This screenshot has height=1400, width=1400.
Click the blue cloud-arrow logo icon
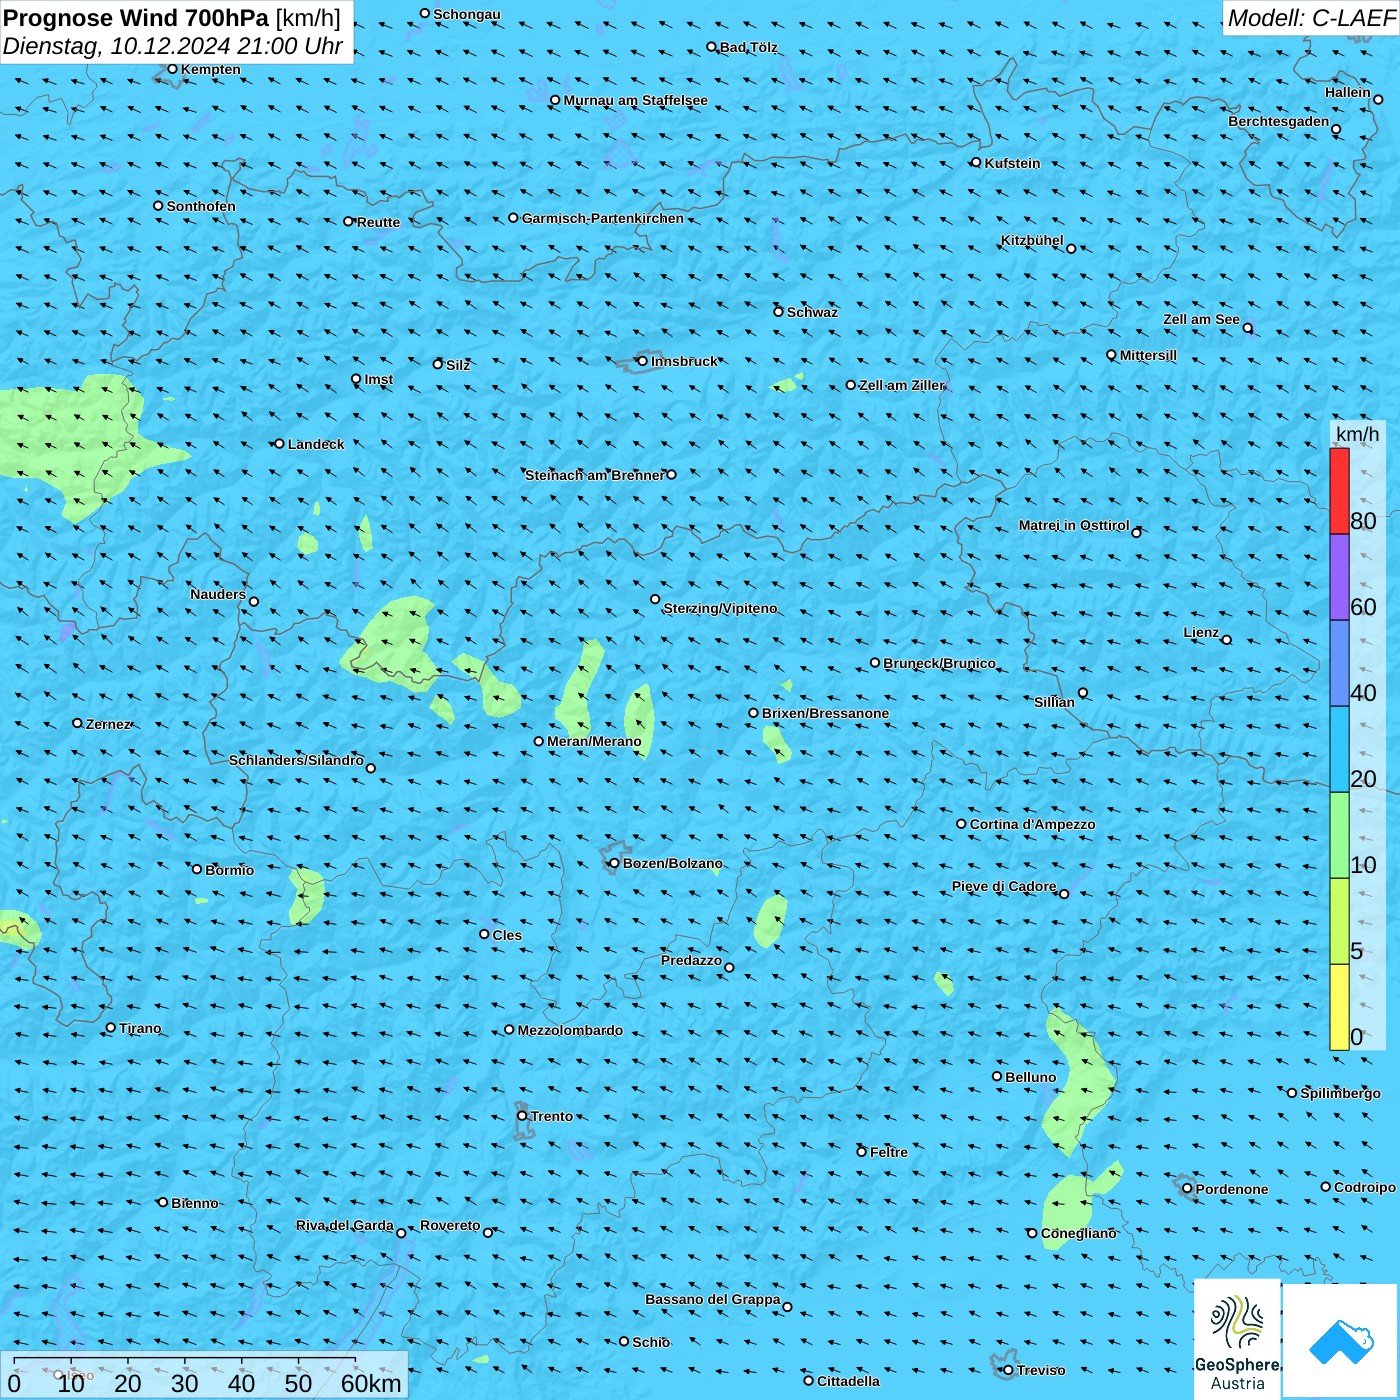1341,1341
